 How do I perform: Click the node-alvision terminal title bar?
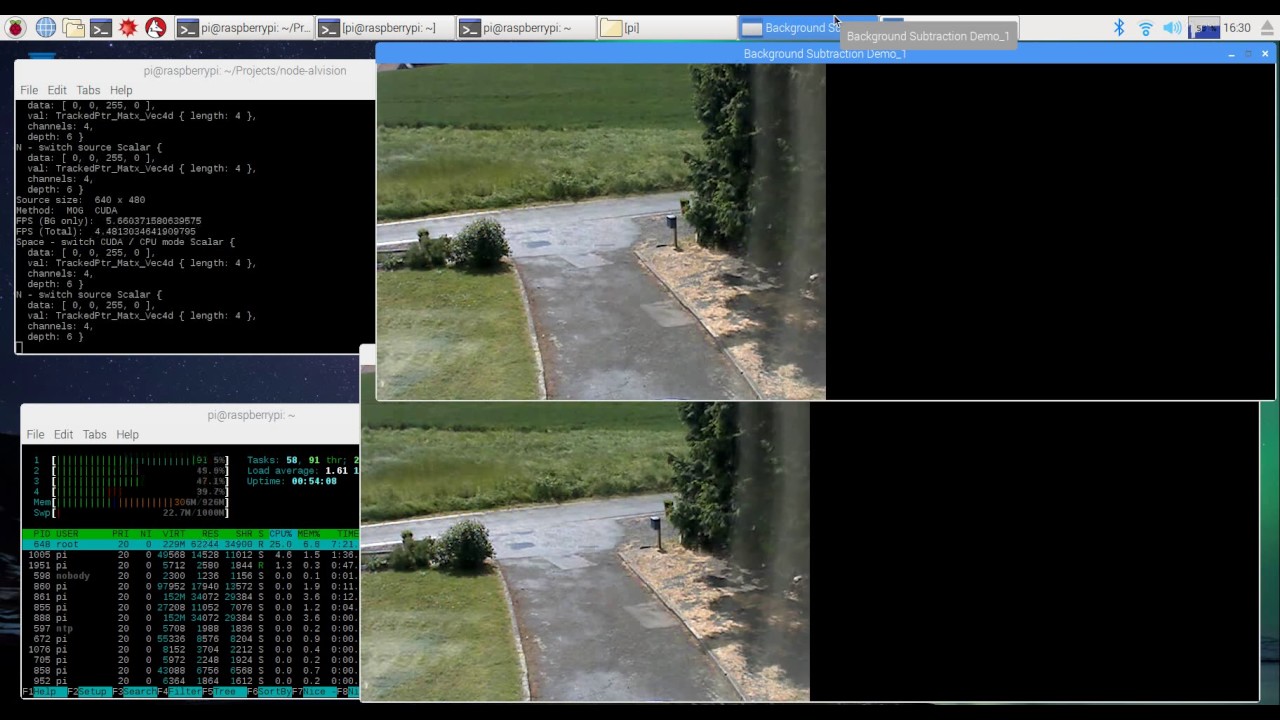(195, 71)
